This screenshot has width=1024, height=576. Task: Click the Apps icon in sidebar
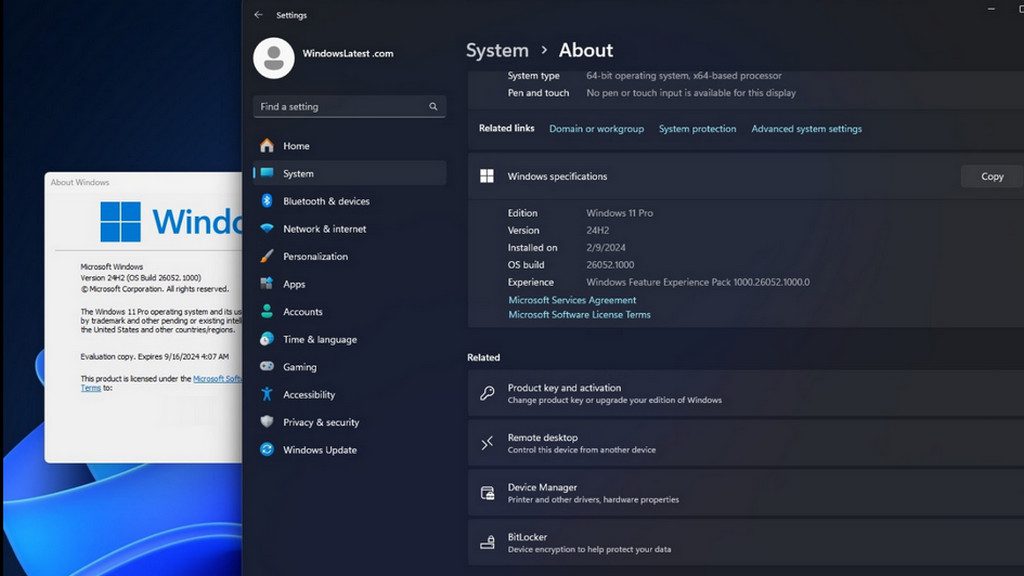coord(266,283)
